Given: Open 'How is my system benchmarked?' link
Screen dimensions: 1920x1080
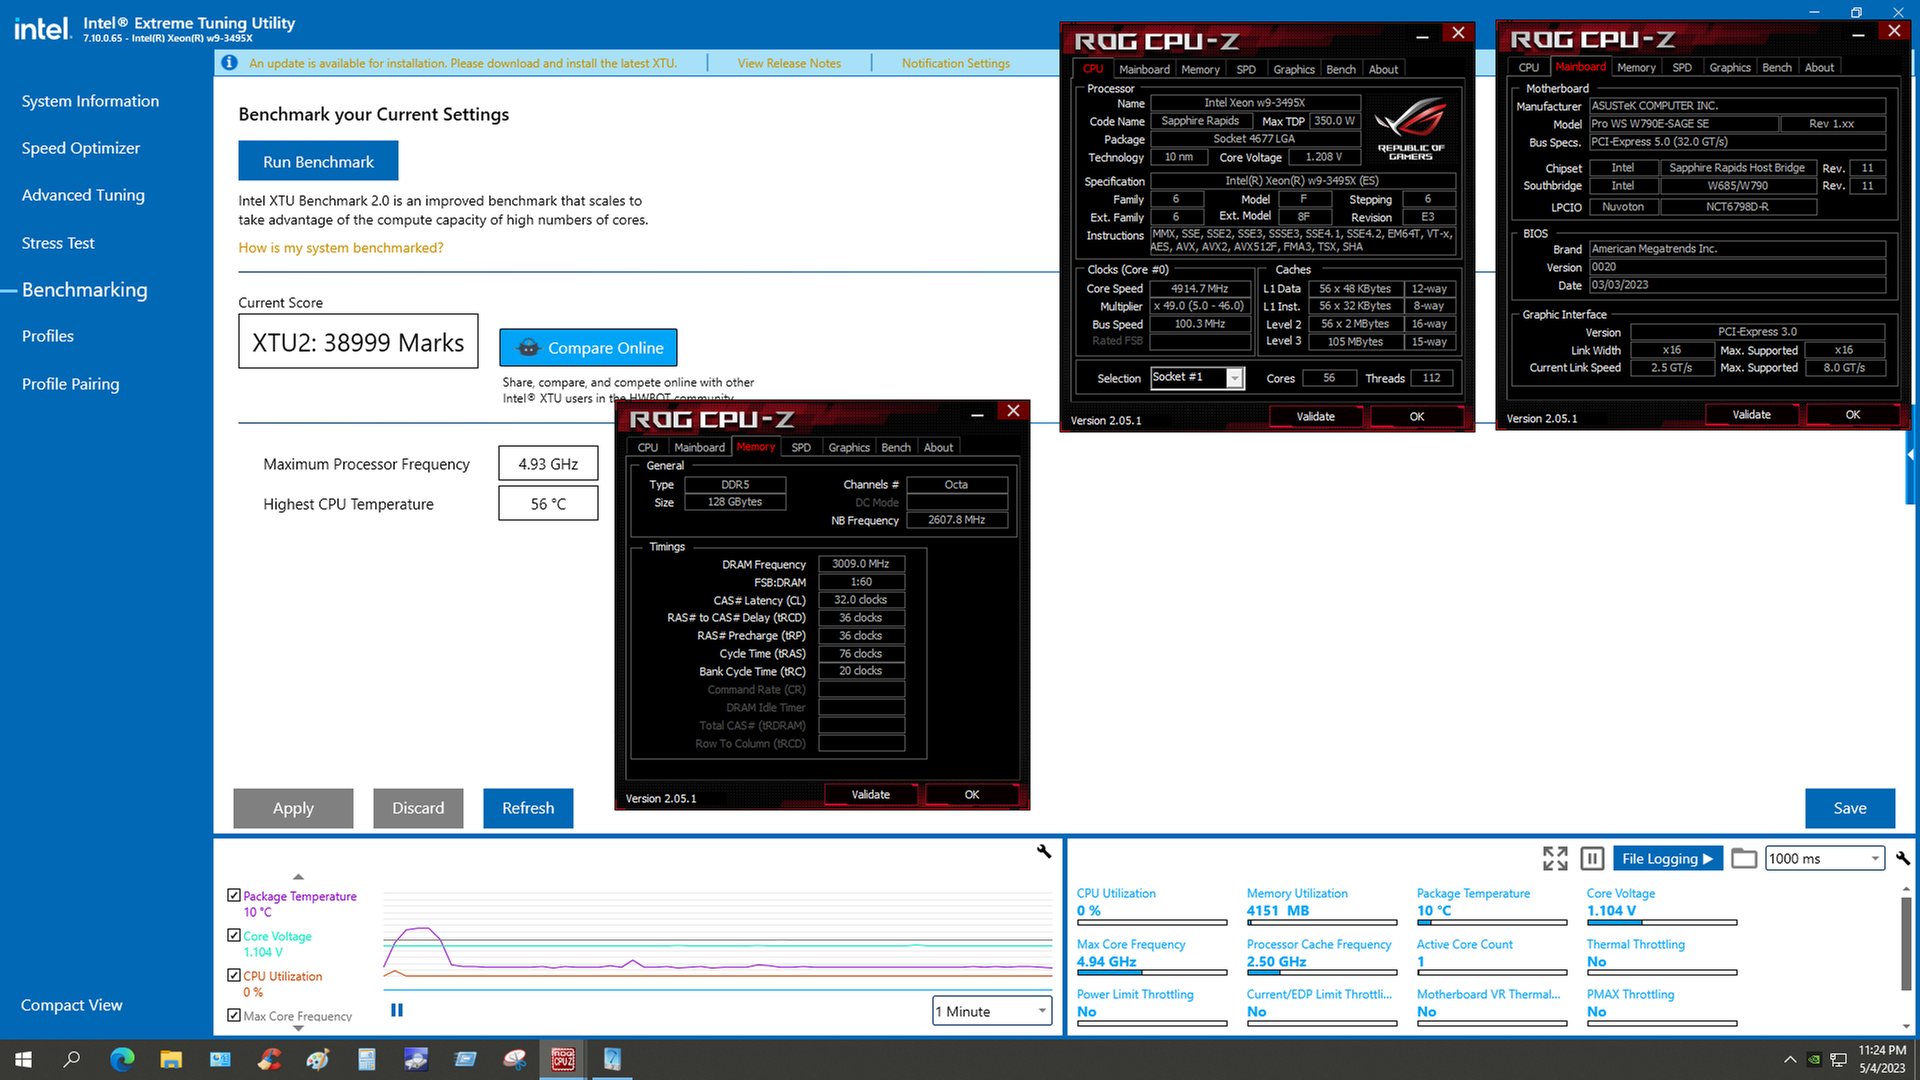Looking at the screenshot, I should [341, 248].
